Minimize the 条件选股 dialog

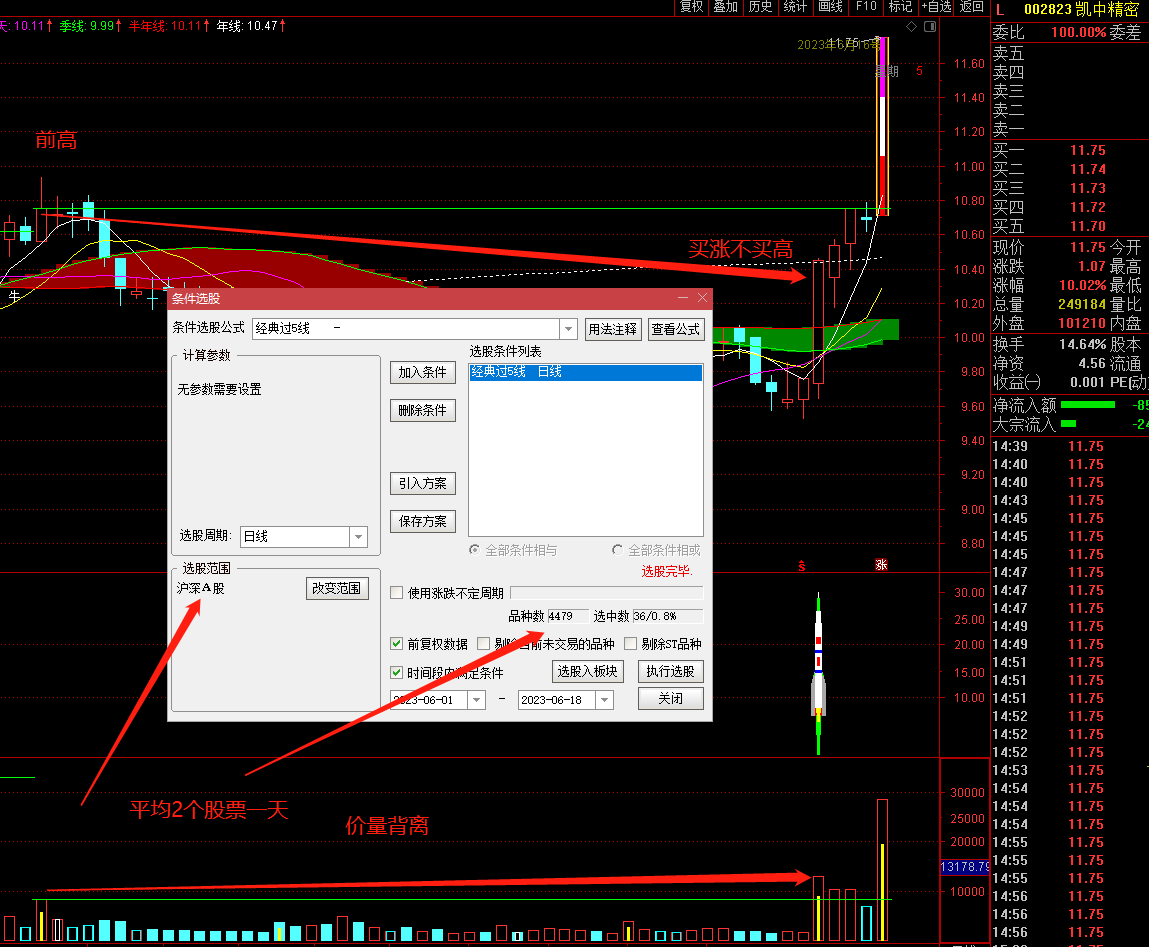click(x=683, y=298)
